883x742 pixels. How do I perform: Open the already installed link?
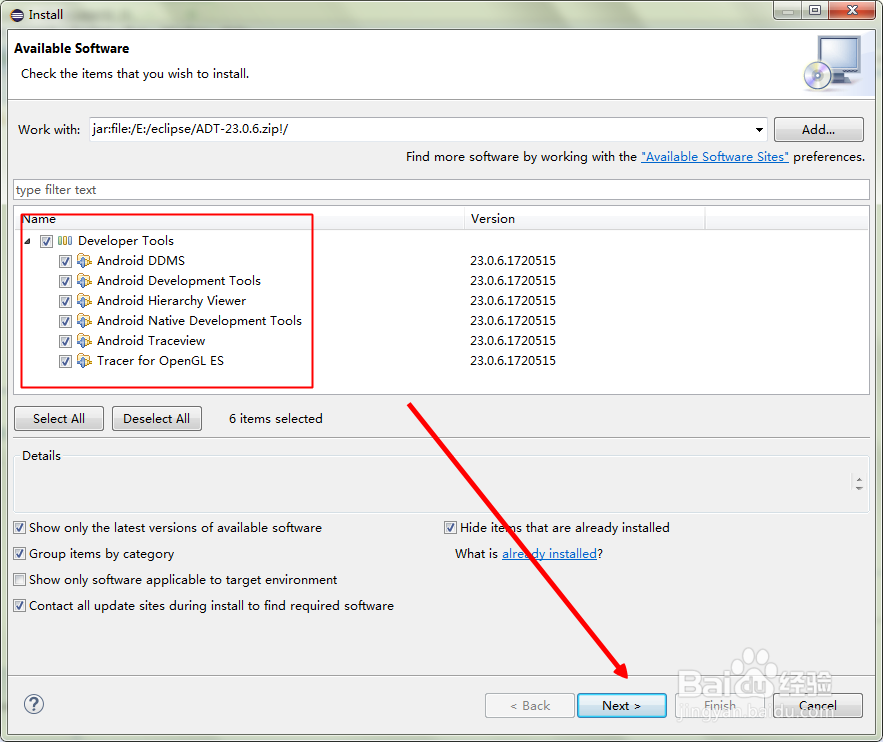point(549,553)
